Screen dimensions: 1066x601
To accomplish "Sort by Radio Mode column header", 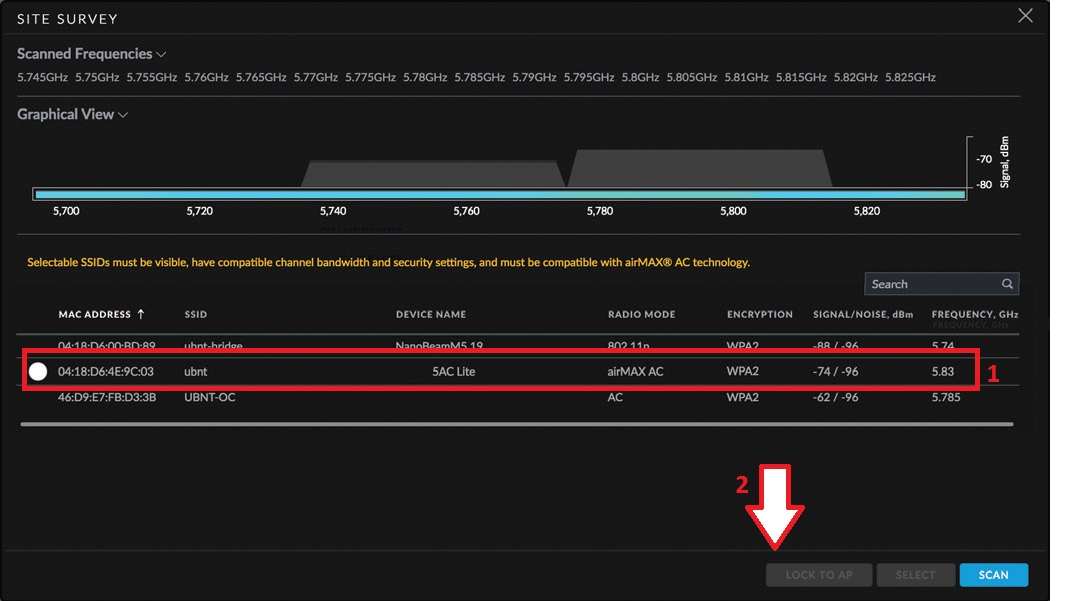I will 641,315.
